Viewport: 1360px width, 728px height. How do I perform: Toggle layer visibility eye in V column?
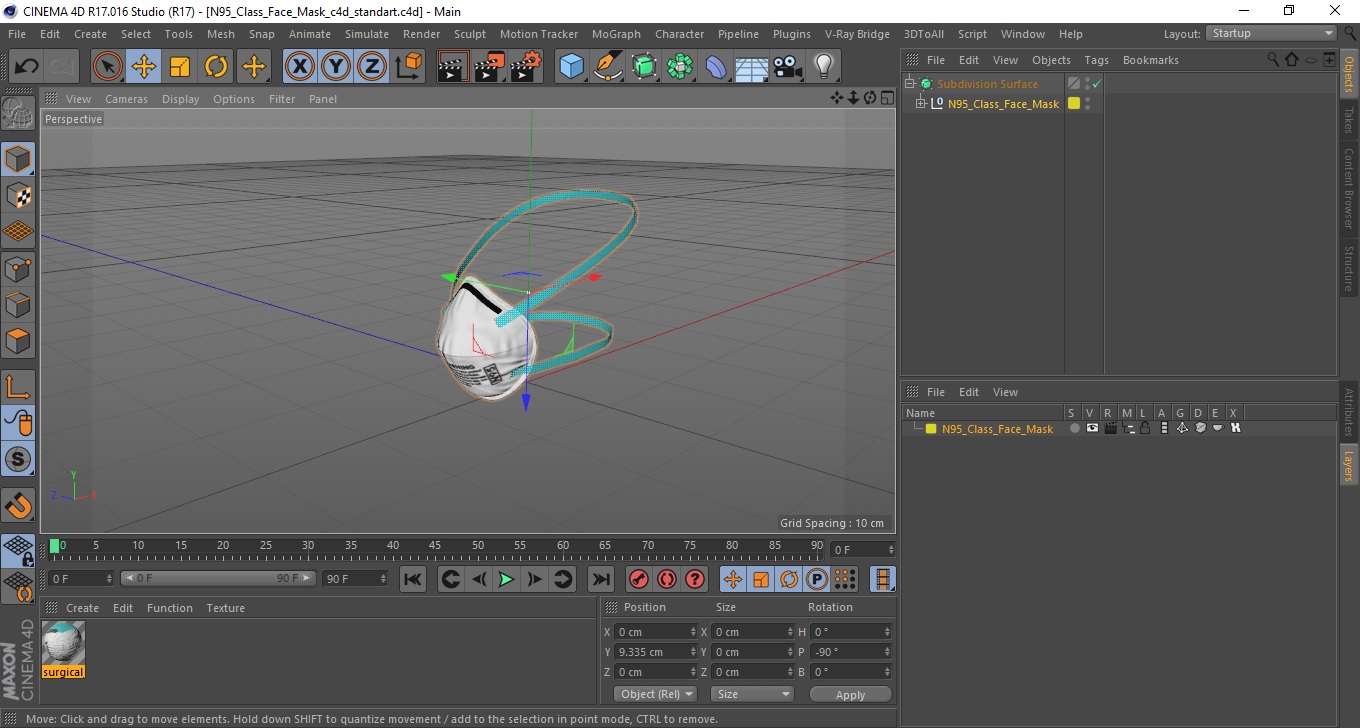pos(1092,428)
